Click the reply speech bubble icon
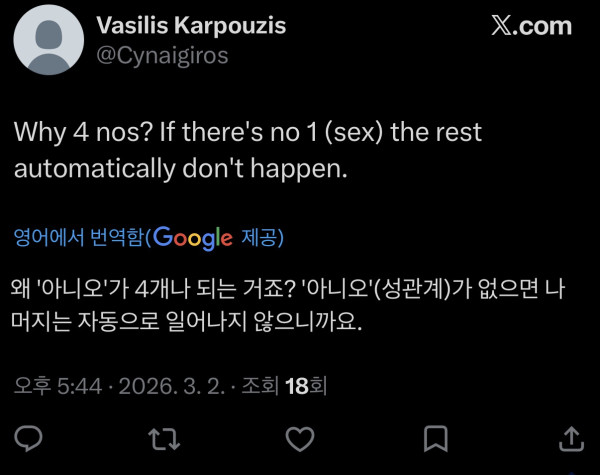Viewport: 600px width, 475px height. (31, 438)
